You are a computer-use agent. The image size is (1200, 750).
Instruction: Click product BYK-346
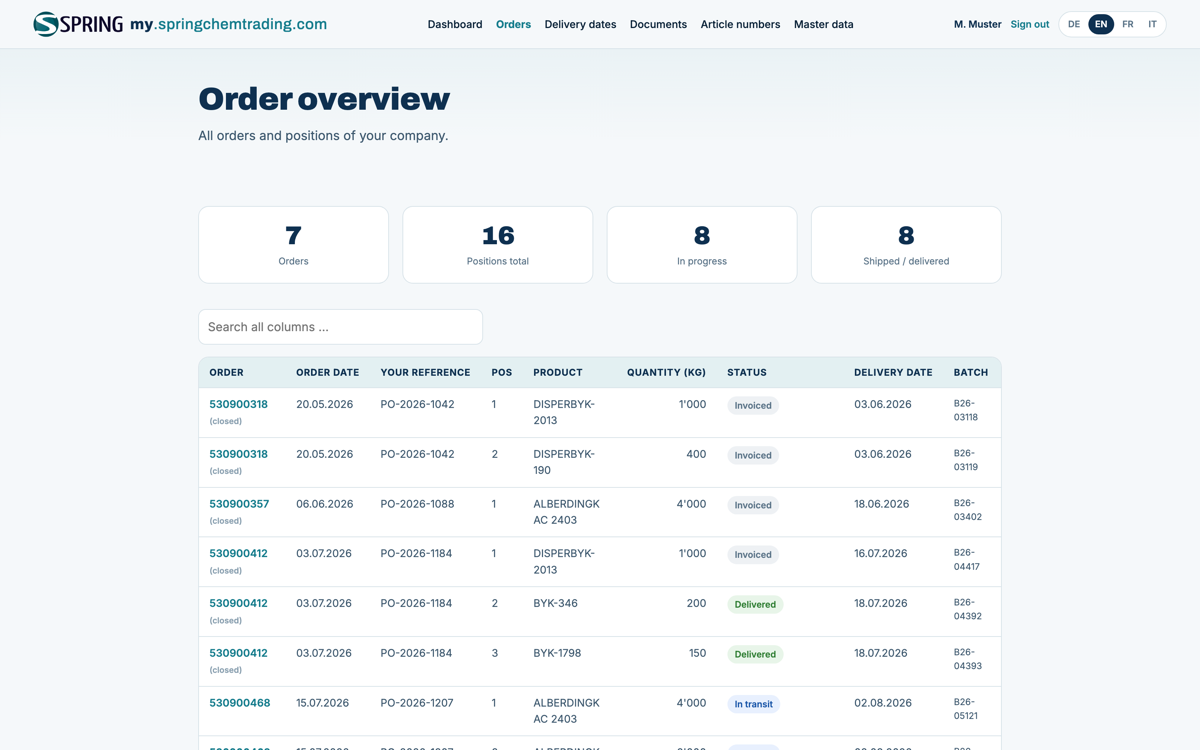coord(555,603)
